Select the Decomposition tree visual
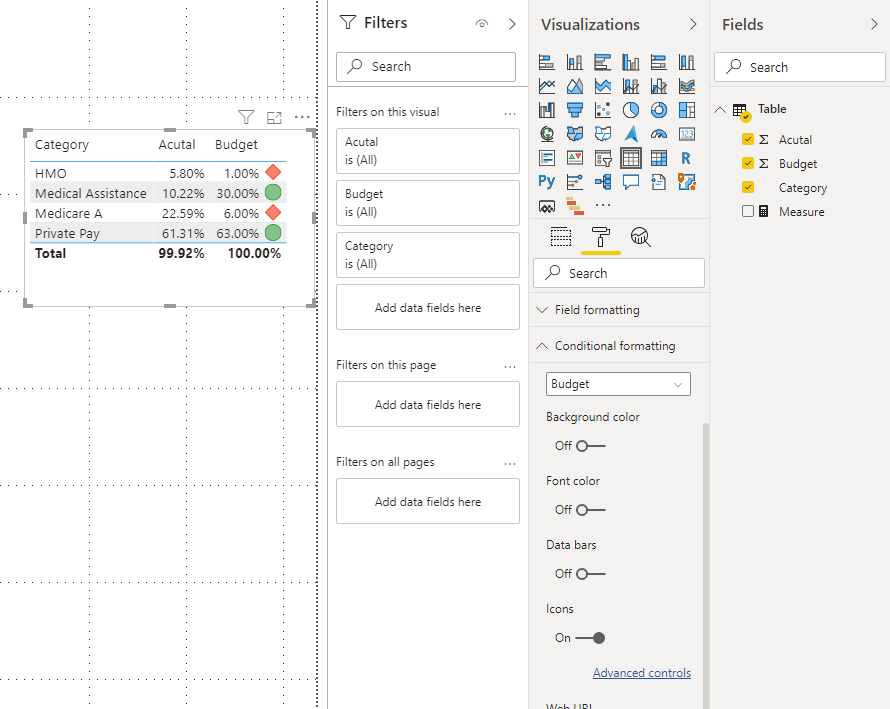Image resolution: width=890 pixels, height=709 pixels. [603, 182]
